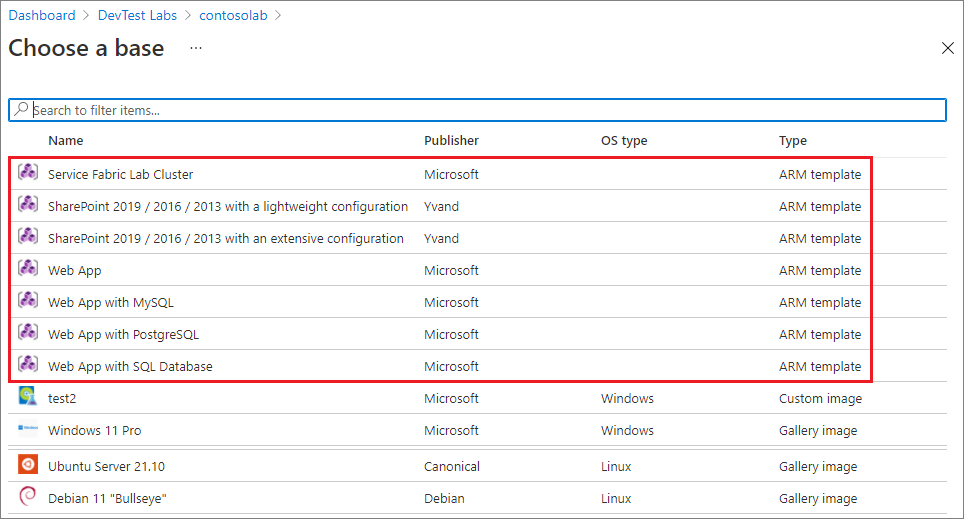The height and width of the screenshot is (519, 964).
Task: Select Web App with SQL Database
Action: point(130,366)
